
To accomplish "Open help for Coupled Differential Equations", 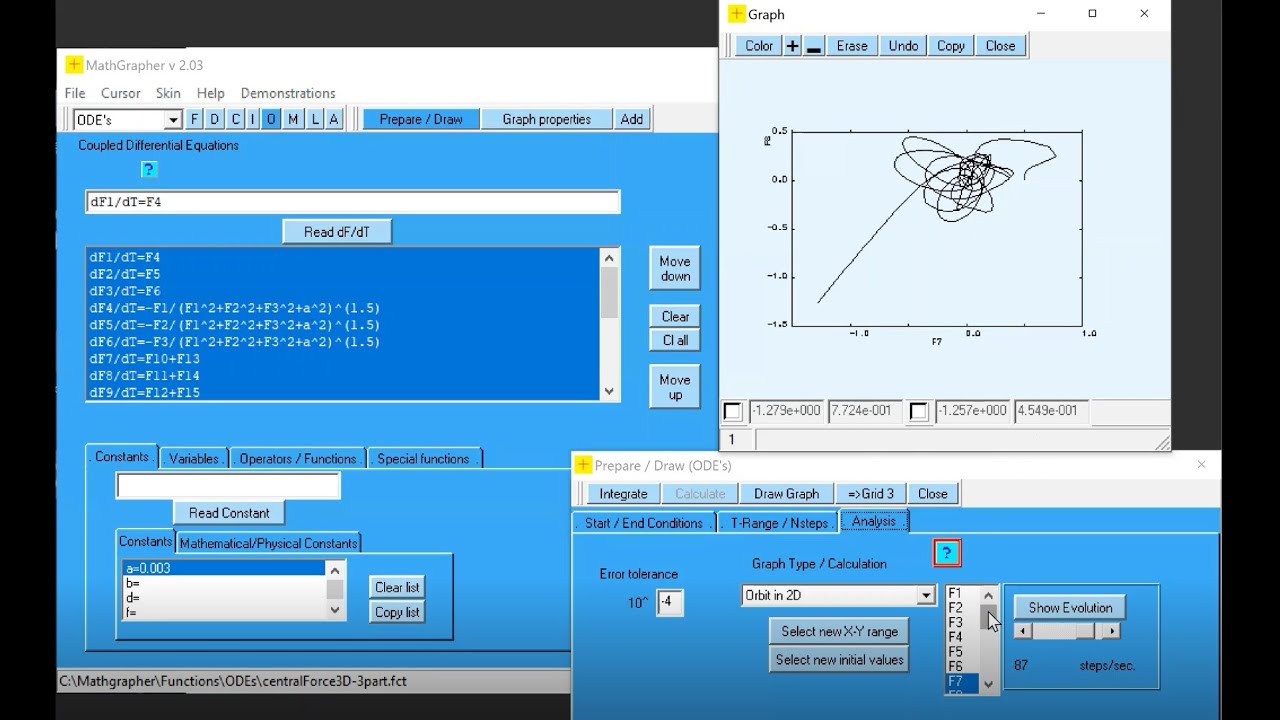I will (149, 169).
